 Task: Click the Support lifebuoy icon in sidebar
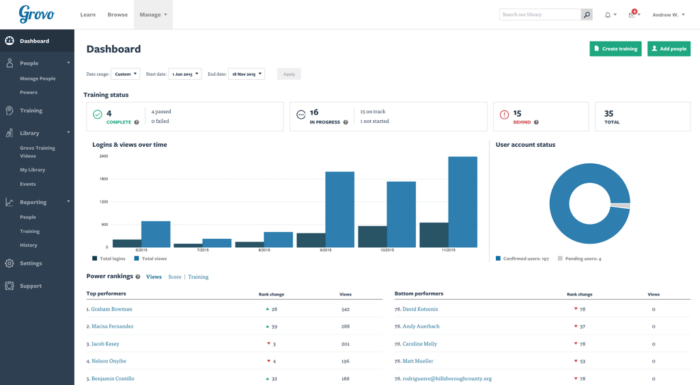pyautogui.click(x=9, y=286)
